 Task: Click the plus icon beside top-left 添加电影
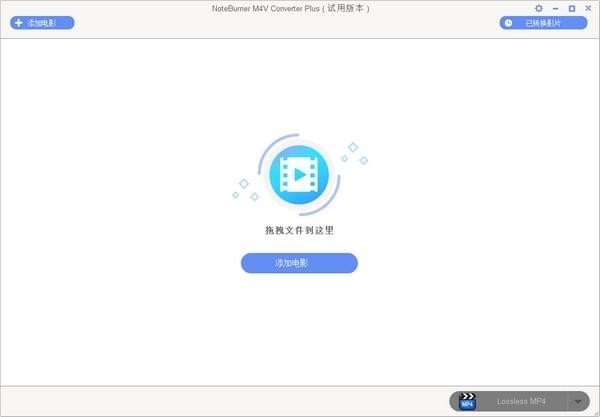click(18, 22)
